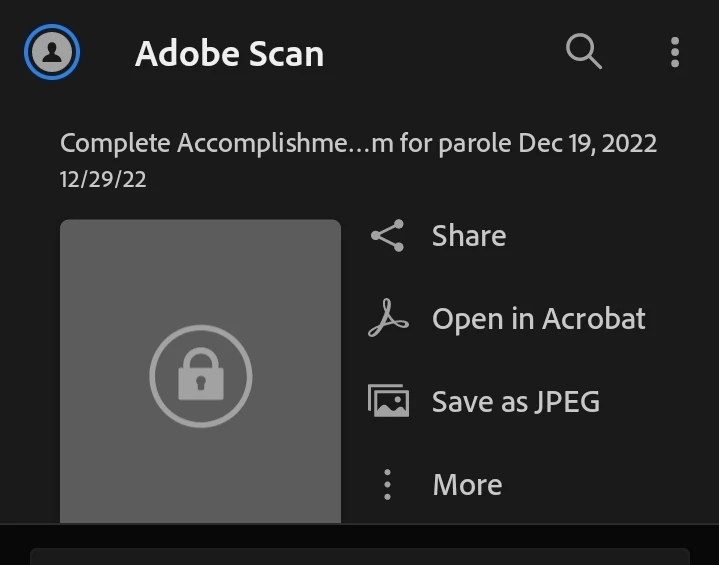Tap the word 'JPEG' in the action list
The width and height of the screenshot is (719, 565).
tap(565, 402)
